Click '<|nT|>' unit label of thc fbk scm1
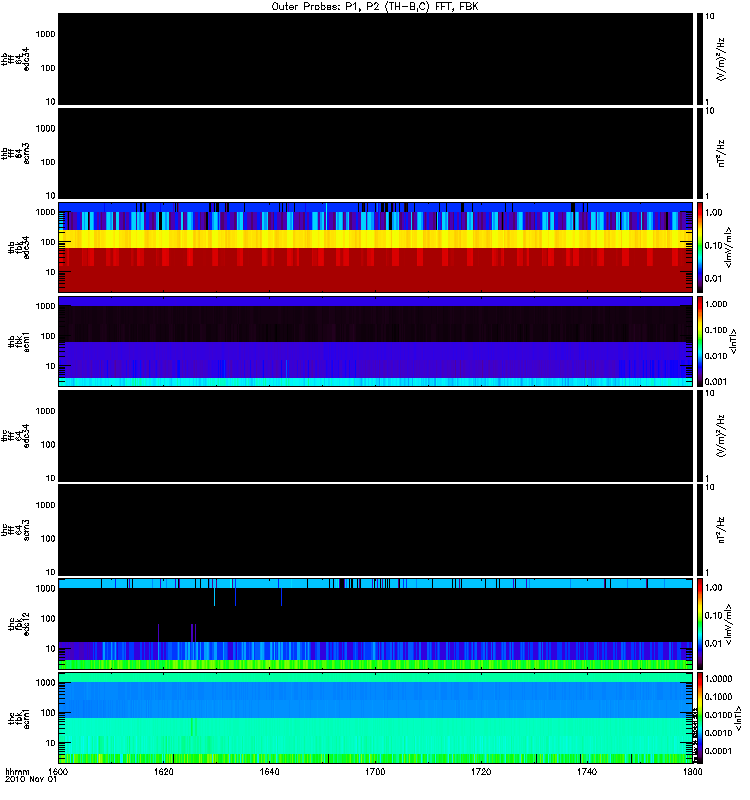The height and width of the screenshot is (800, 750). pyautogui.click(x=739, y=718)
